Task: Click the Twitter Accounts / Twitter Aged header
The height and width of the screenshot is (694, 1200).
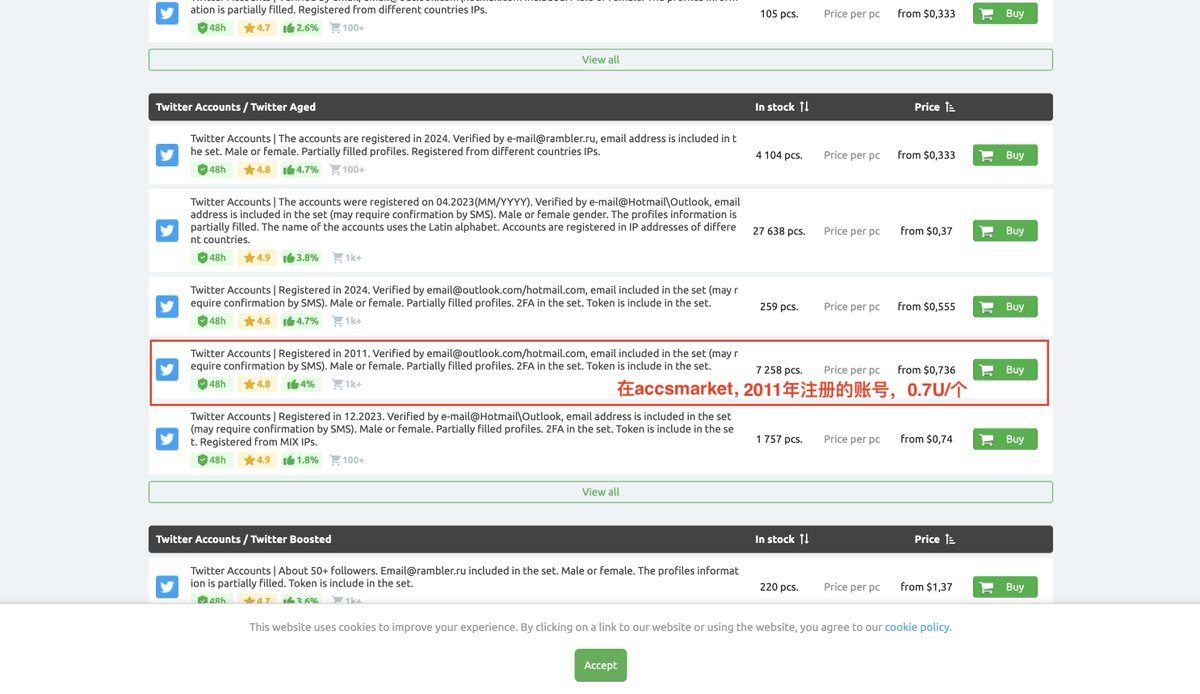Action: (x=236, y=107)
